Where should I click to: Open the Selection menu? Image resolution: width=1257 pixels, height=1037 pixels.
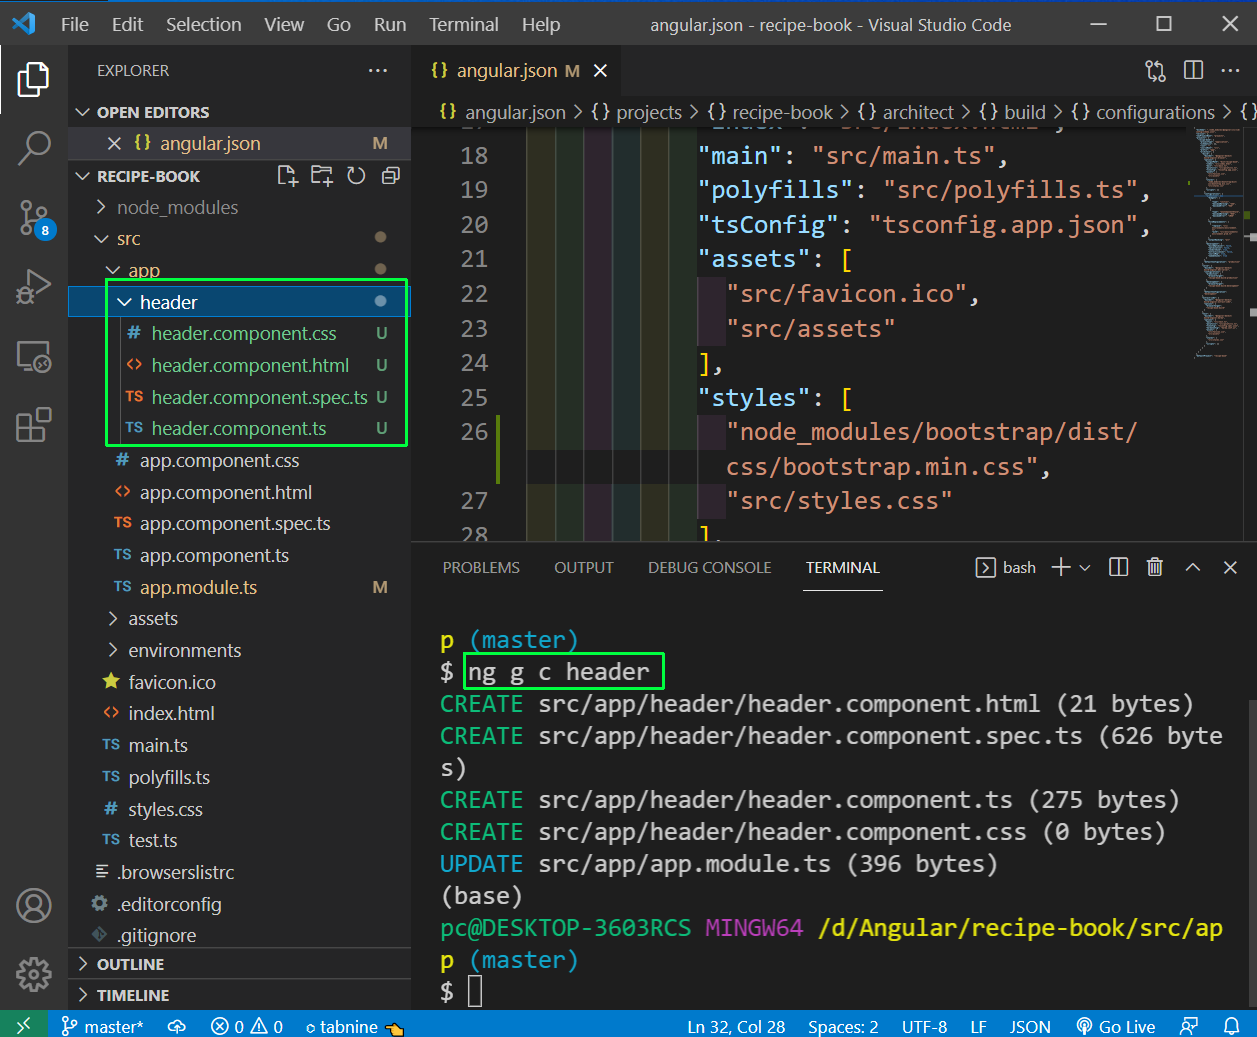pos(204,24)
